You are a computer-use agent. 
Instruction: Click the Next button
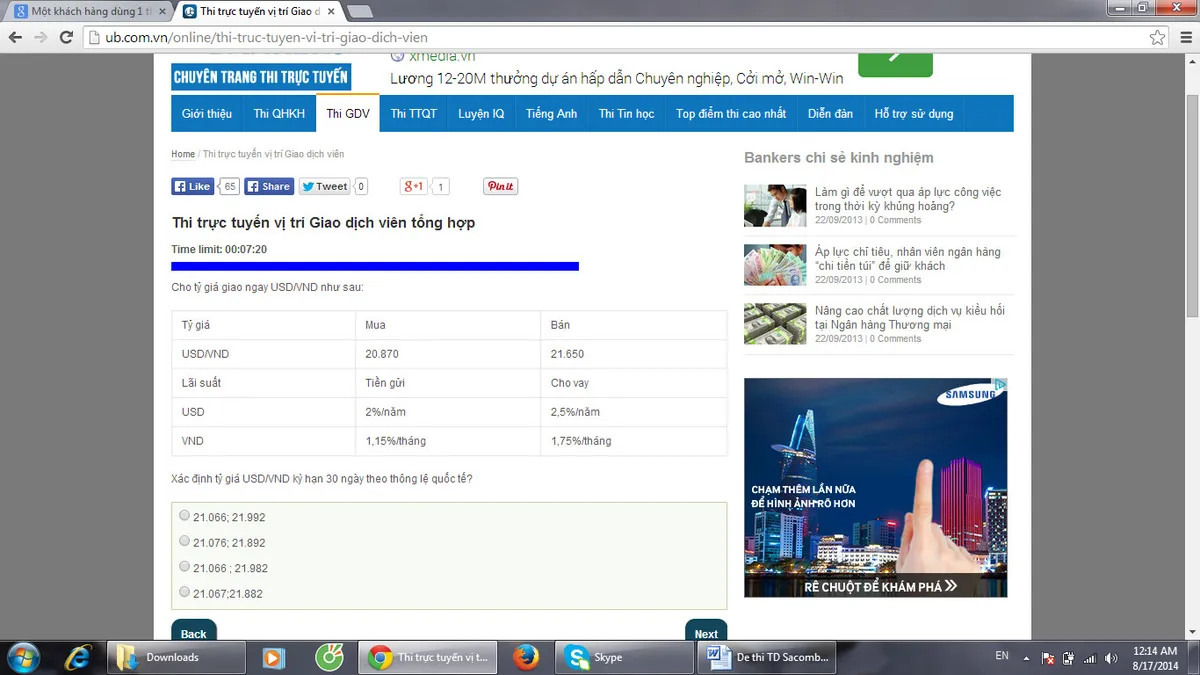[706, 632]
